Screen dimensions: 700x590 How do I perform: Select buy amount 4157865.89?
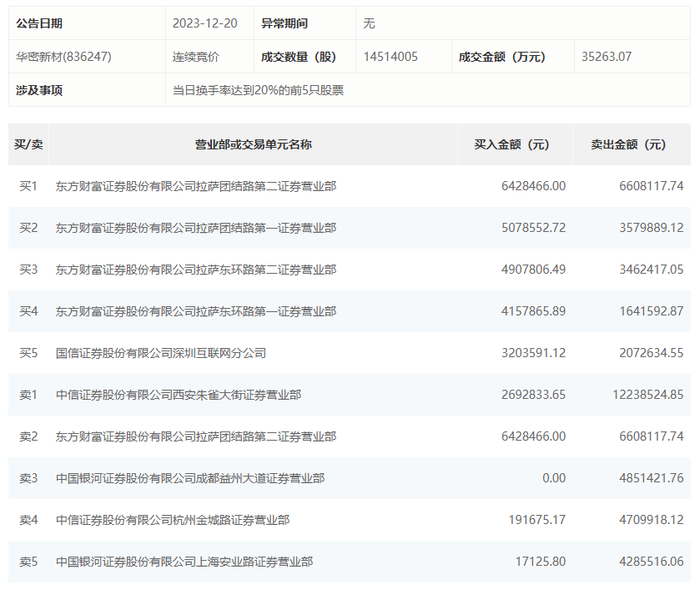(x=533, y=311)
